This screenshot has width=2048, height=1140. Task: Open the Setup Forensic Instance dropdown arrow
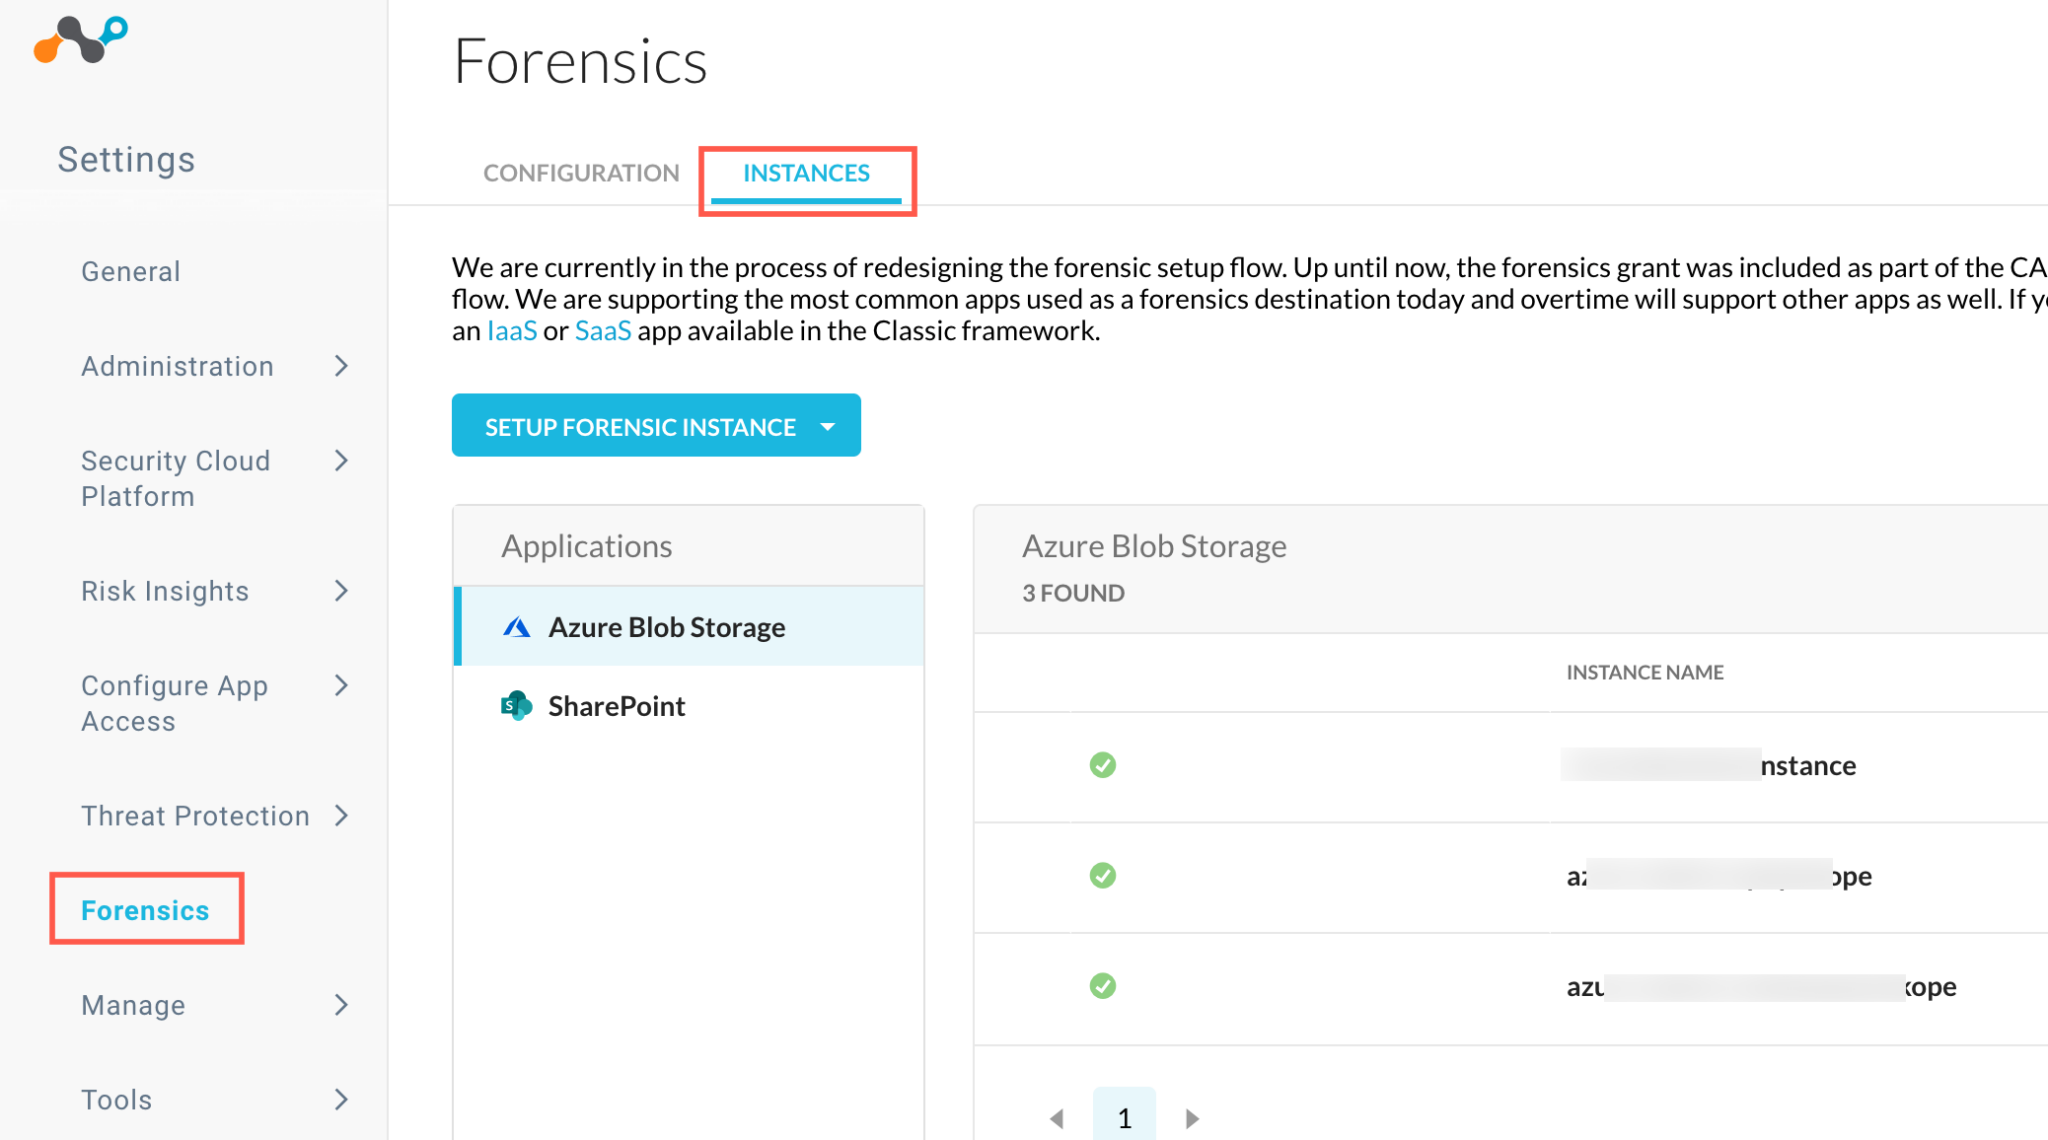828,426
